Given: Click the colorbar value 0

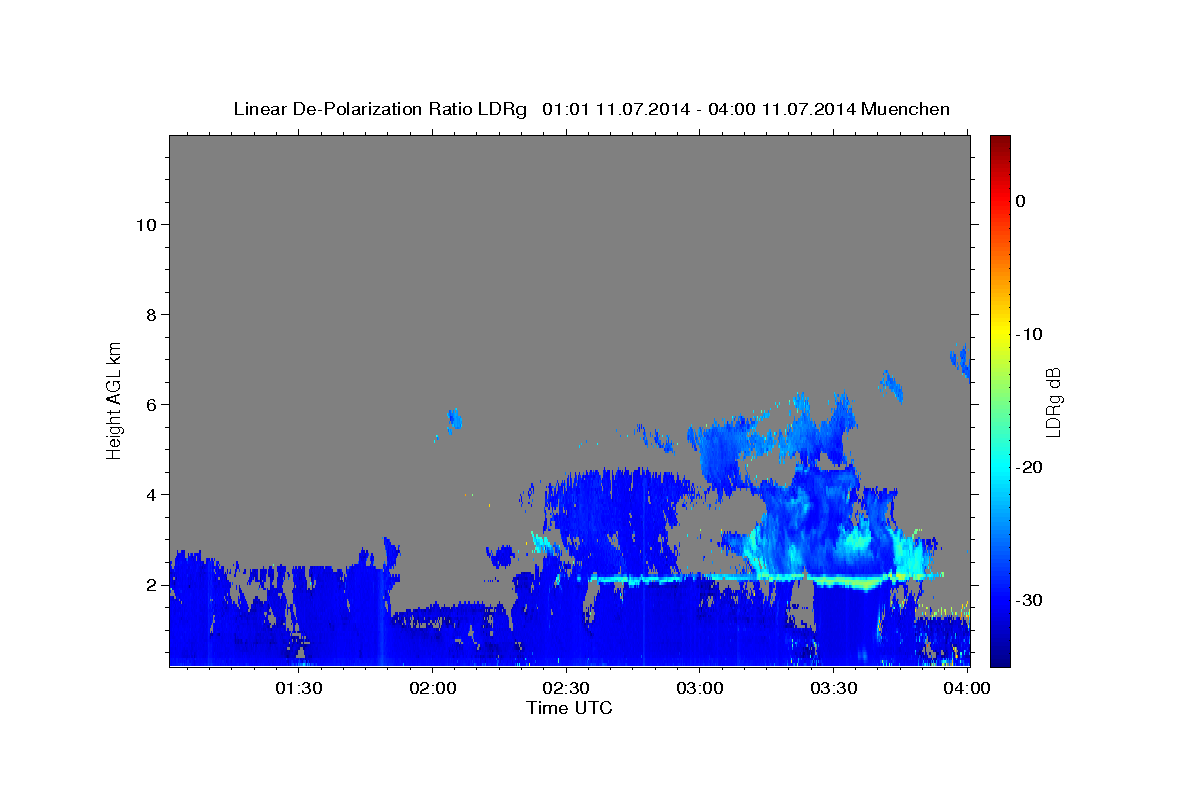Looking at the screenshot, I should click(x=1021, y=201).
